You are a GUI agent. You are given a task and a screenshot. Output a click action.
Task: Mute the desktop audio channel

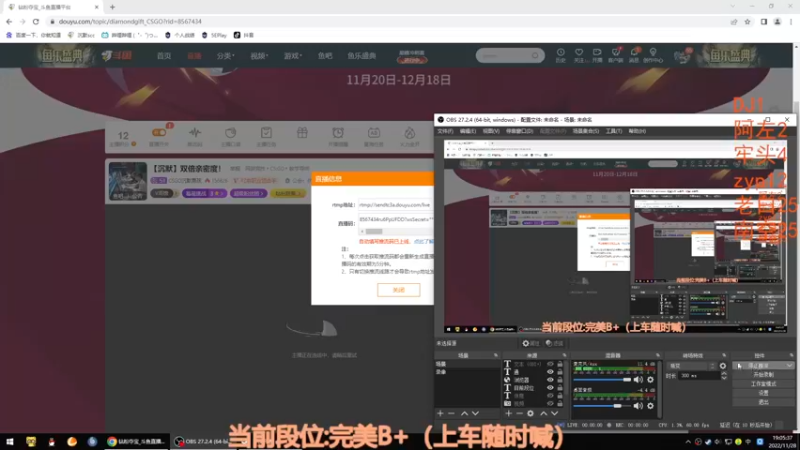pos(638,406)
